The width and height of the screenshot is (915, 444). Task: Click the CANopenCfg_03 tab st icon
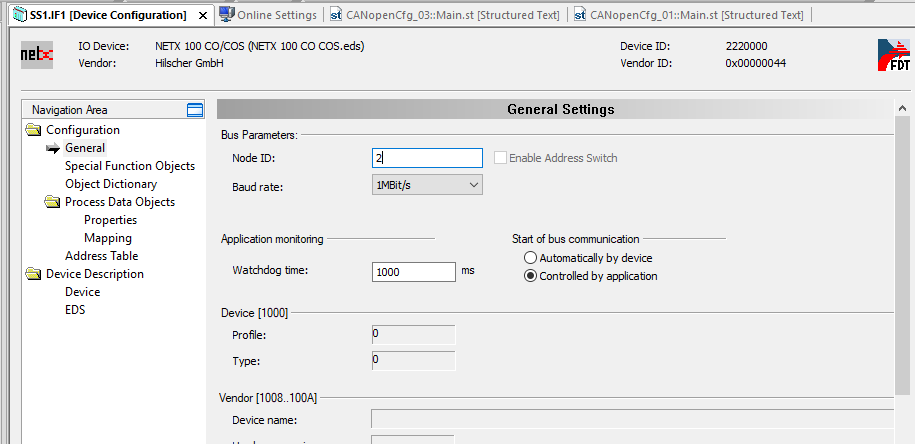tap(336, 15)
